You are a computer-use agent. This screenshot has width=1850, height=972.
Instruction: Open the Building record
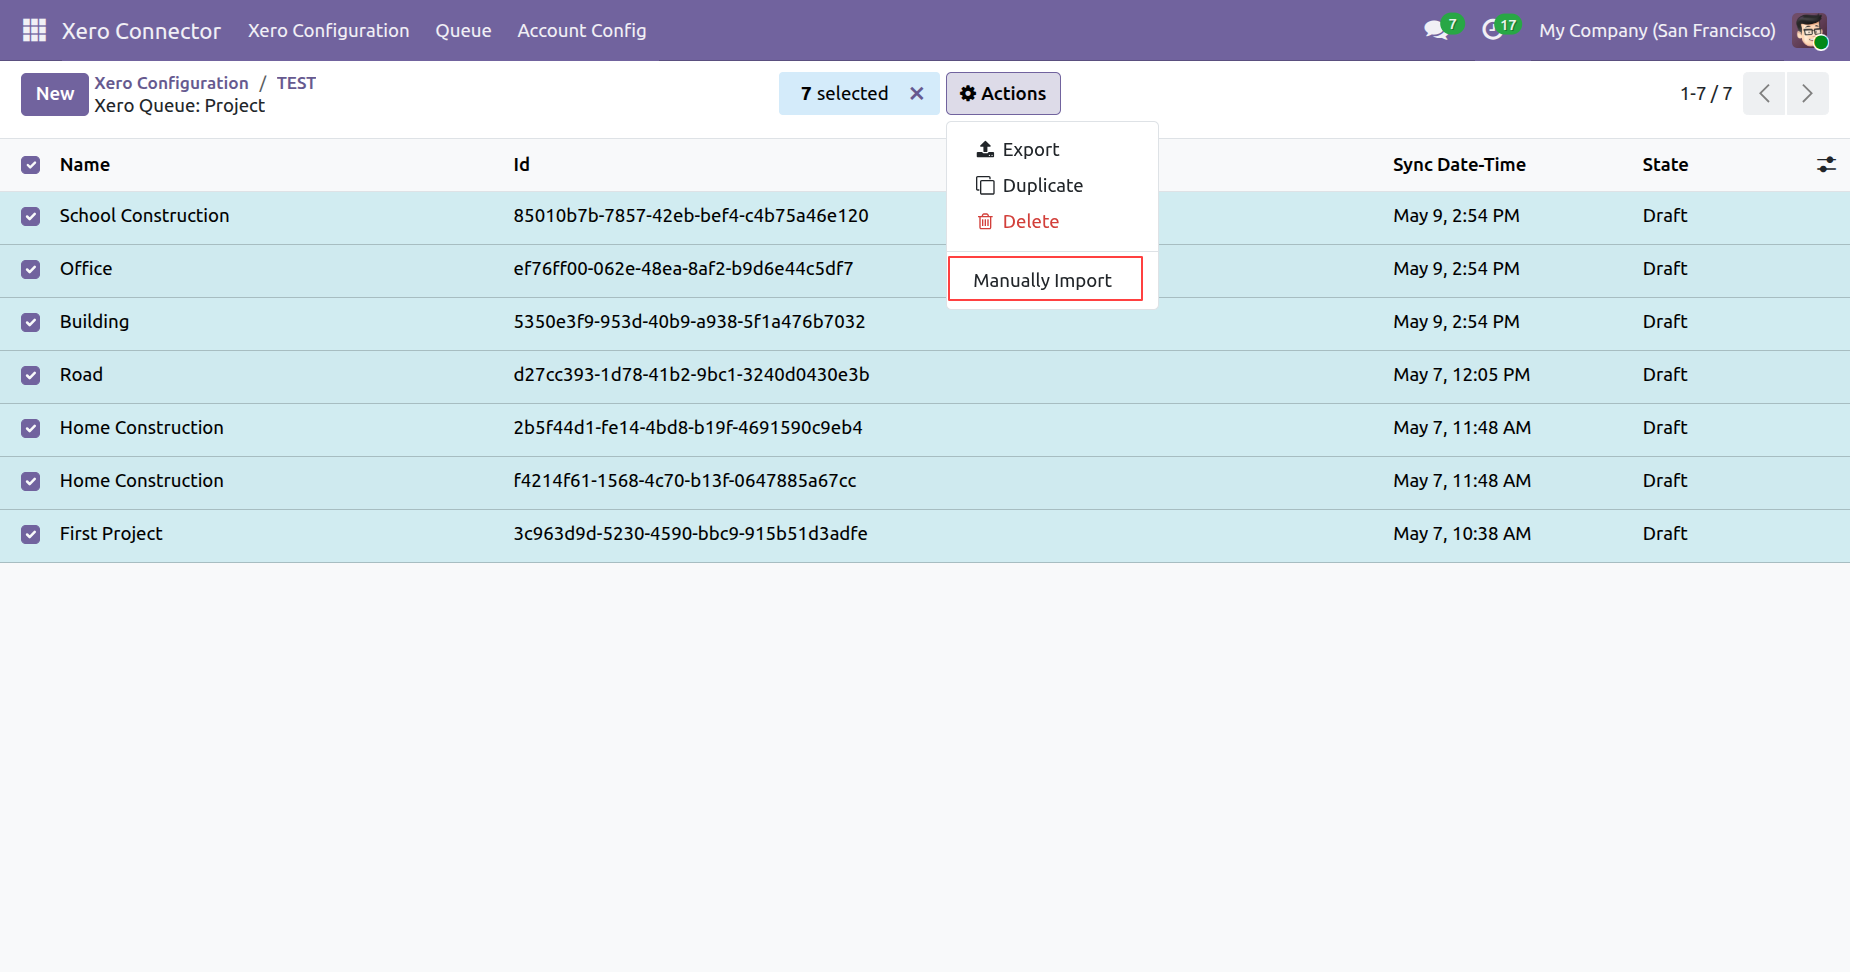[x=94, y=321]
